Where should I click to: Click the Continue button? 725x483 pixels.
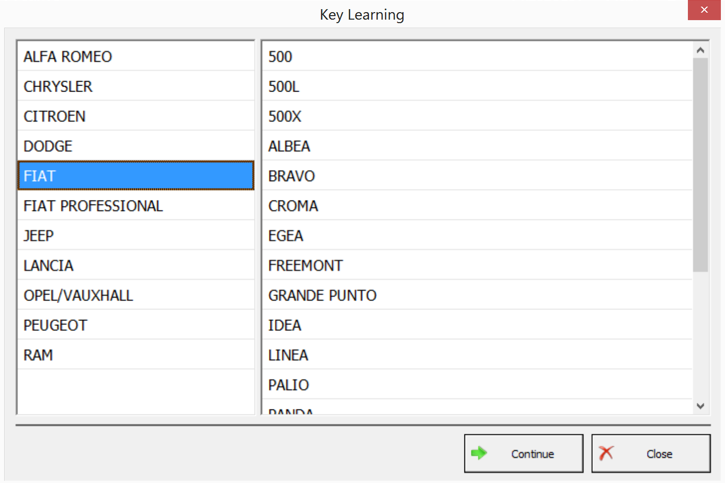pos(523,453)
